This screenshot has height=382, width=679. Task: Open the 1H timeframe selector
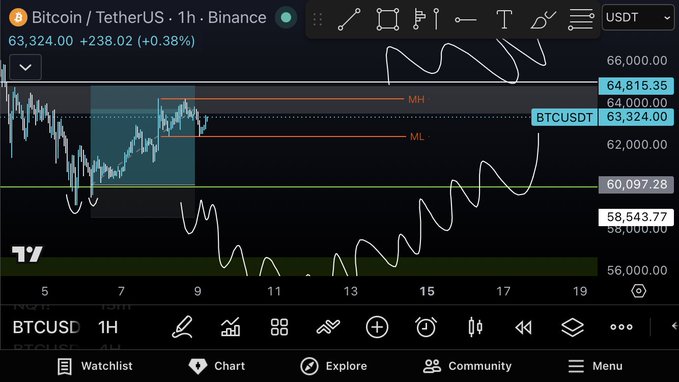(x=108, y=327)
